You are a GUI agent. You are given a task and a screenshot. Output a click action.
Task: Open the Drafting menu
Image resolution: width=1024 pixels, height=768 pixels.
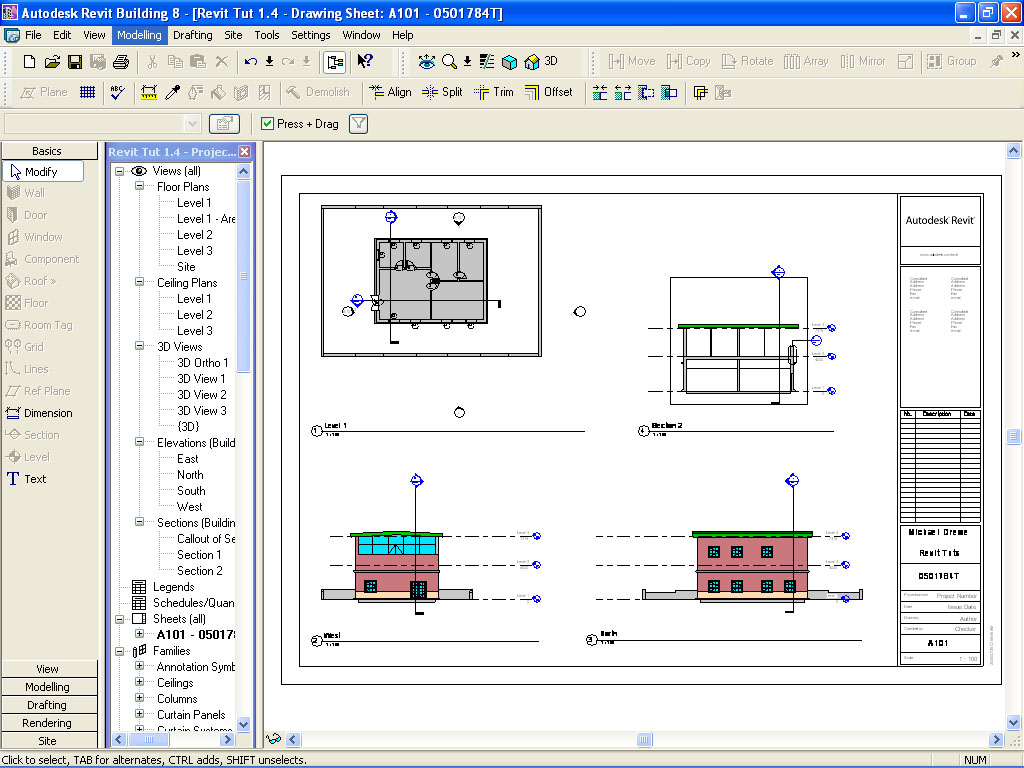coord(193,35)
